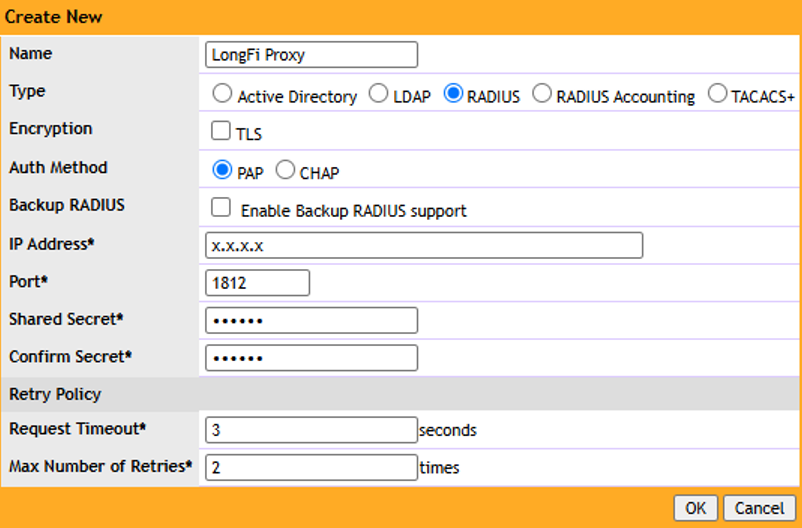
Task: Click the Request Timeout seconds field
Action: tap(311, 430)
